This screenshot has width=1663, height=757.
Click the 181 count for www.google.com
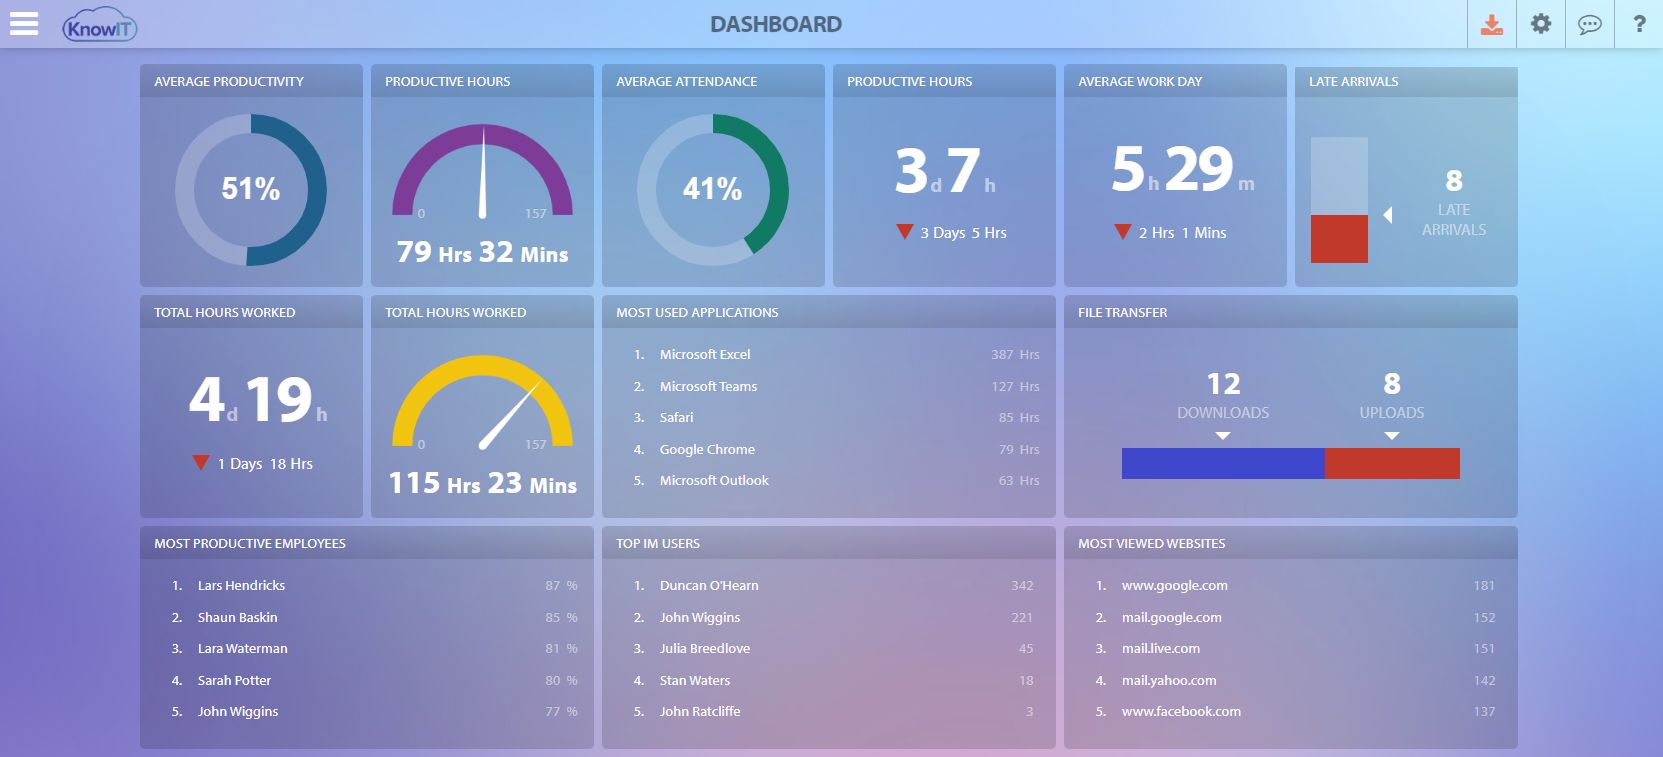1484,585
